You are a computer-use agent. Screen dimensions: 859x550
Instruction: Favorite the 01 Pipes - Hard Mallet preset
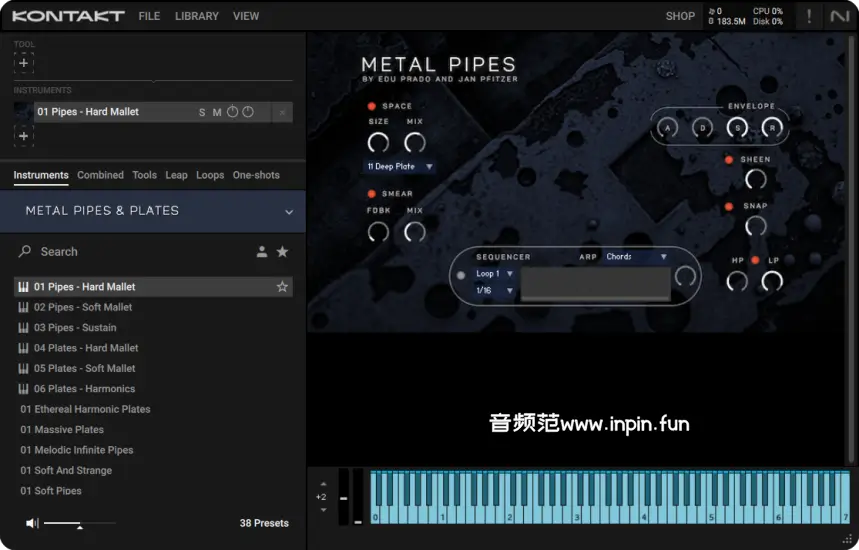282,287
